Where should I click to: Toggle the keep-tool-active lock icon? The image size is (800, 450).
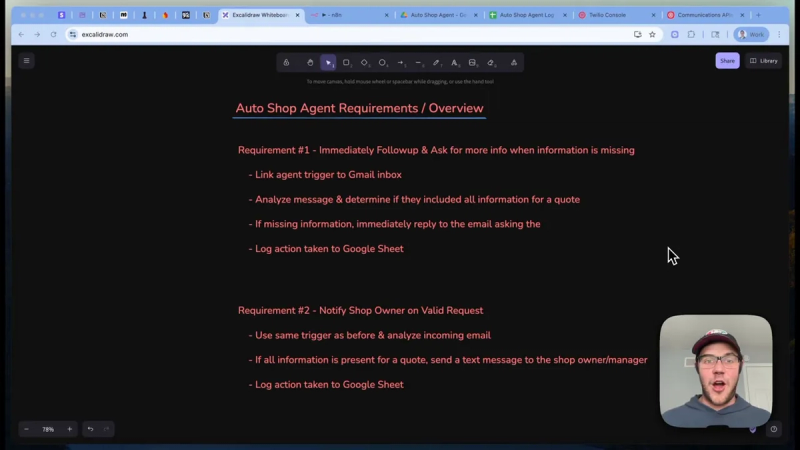pos(286,63)
